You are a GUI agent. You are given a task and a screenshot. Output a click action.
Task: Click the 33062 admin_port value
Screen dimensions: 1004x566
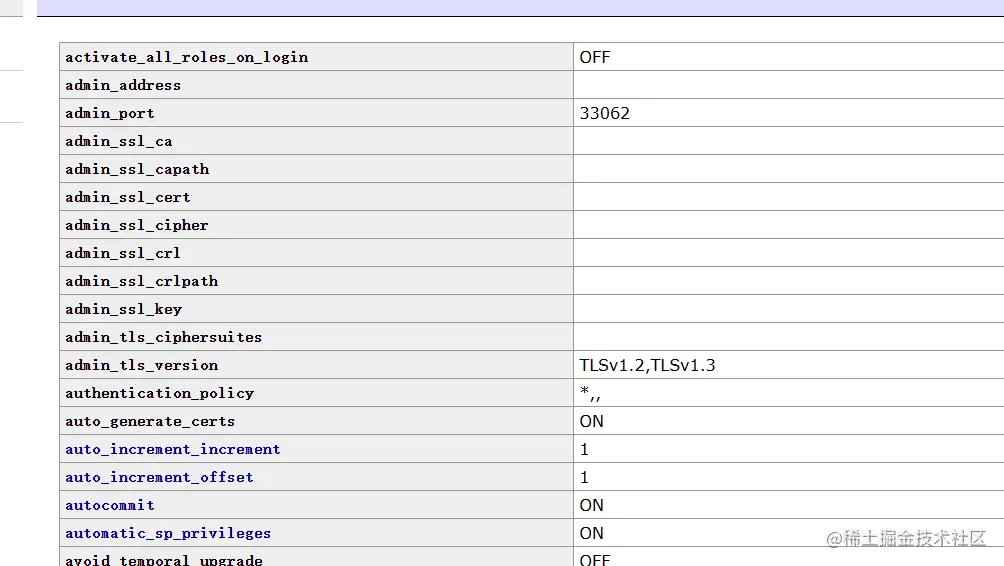(604, 113)
